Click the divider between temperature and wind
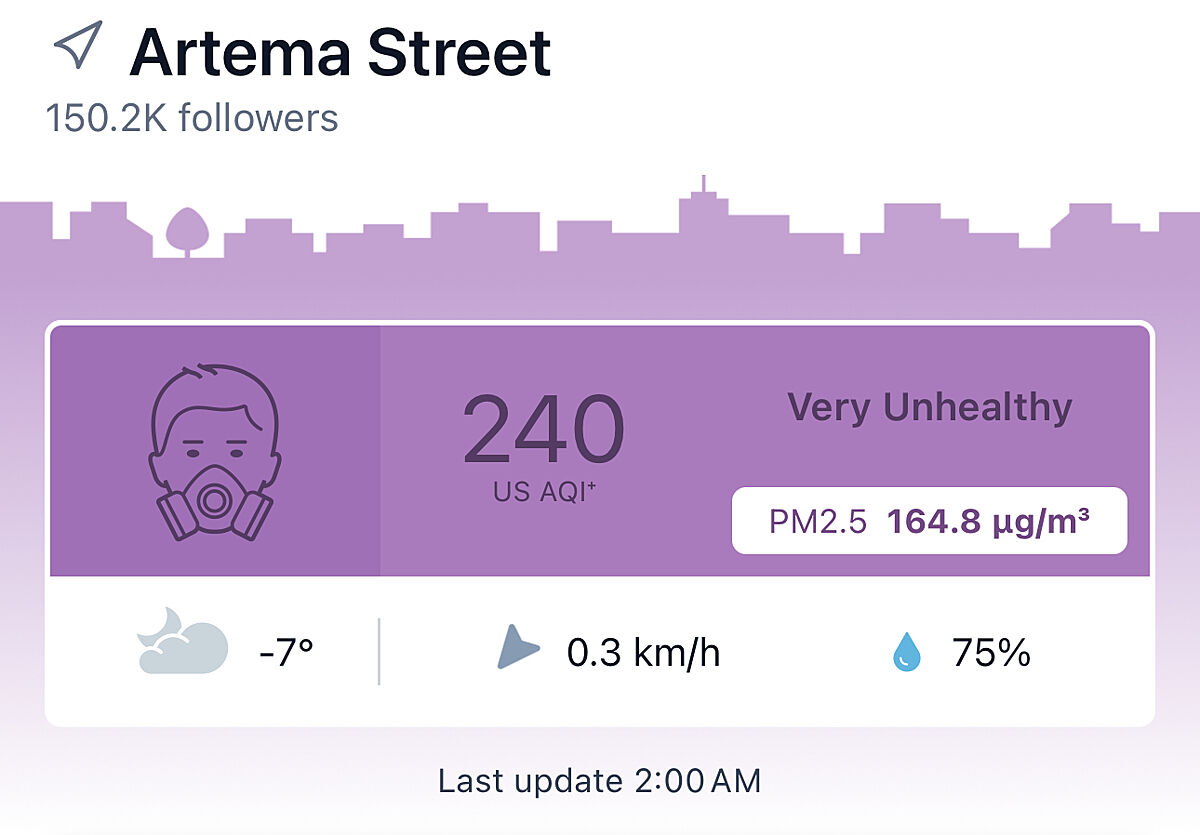 point(379,652)
